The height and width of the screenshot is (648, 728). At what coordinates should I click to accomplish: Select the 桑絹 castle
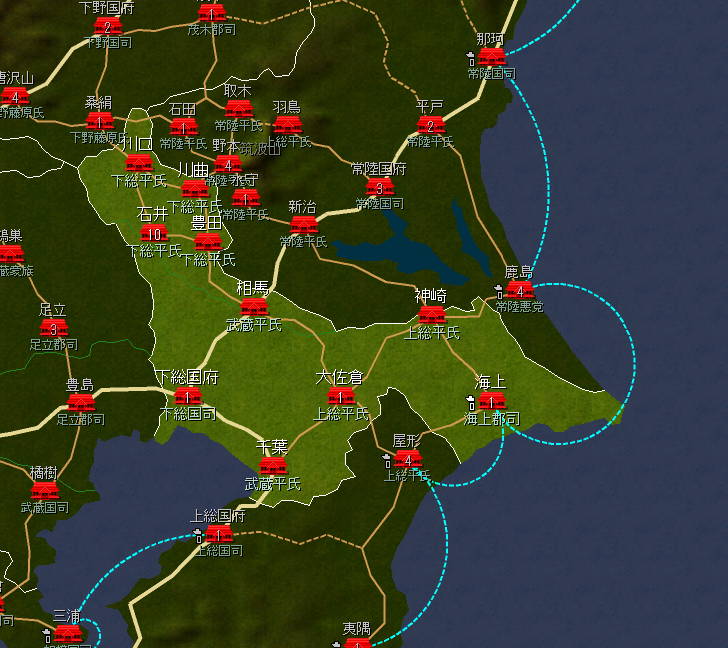(x=100, y=122)
